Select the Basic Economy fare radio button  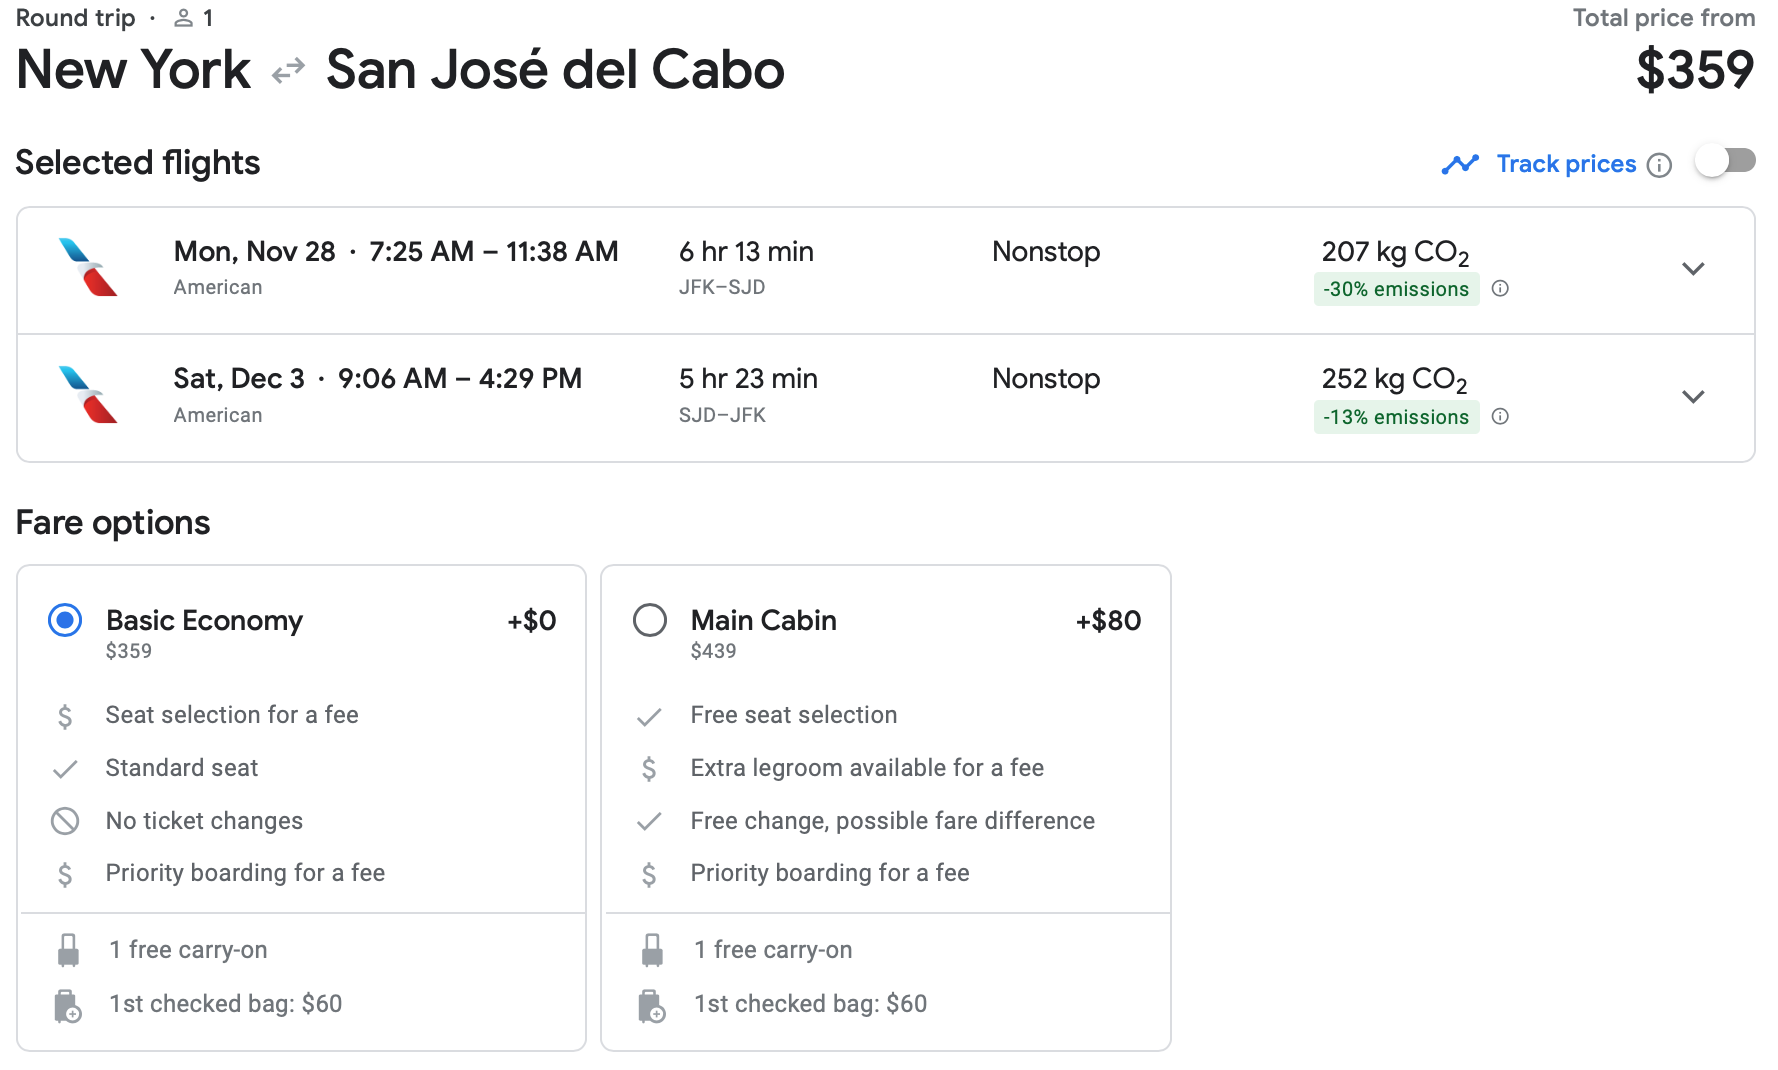pyautogui.click(x=65, y=621)
